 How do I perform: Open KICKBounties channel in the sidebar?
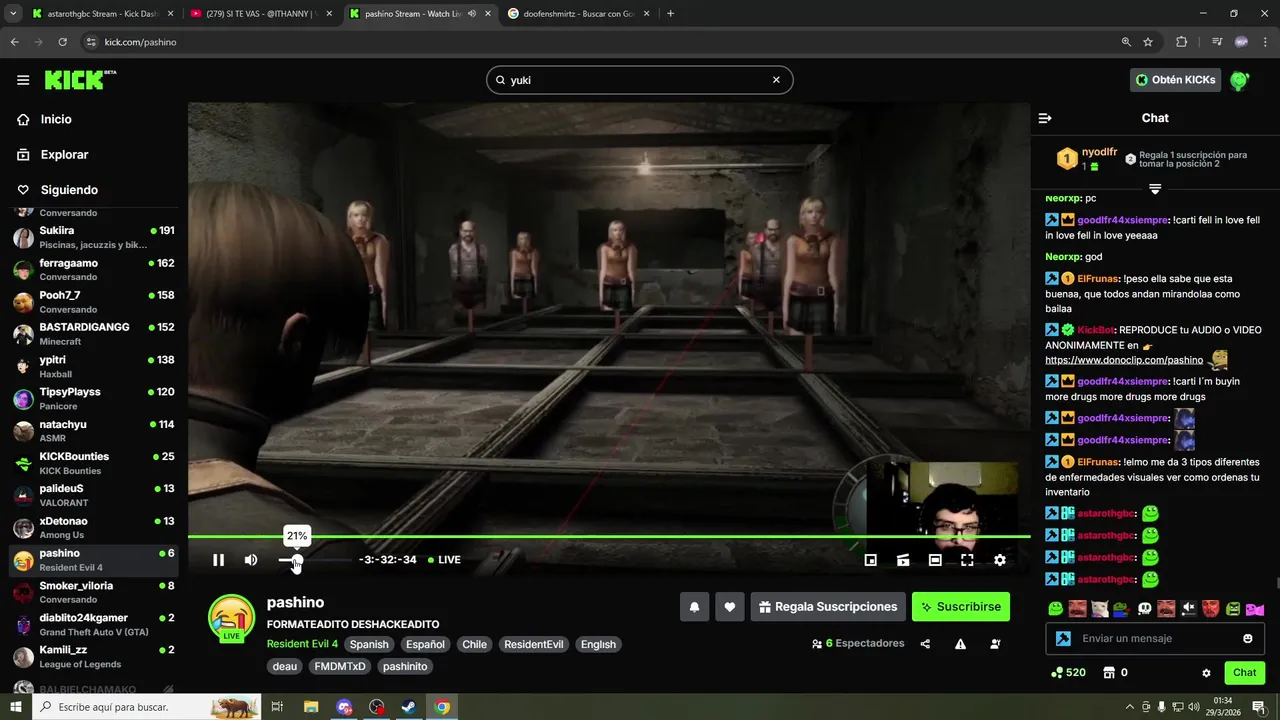[94, 463]
